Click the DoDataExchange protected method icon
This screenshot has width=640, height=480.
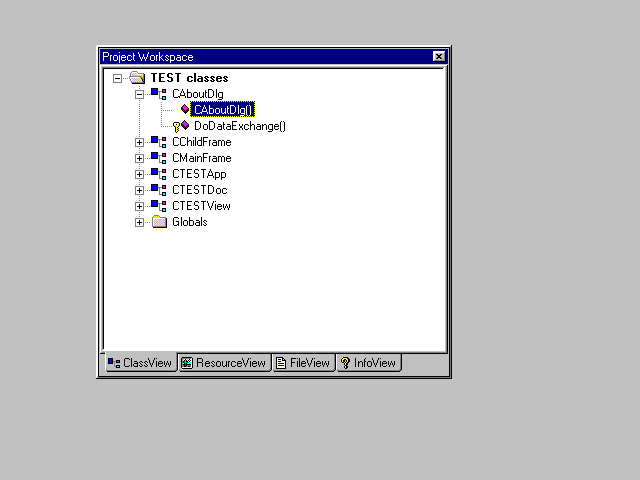pyautogui.click(x=181, y=126)
